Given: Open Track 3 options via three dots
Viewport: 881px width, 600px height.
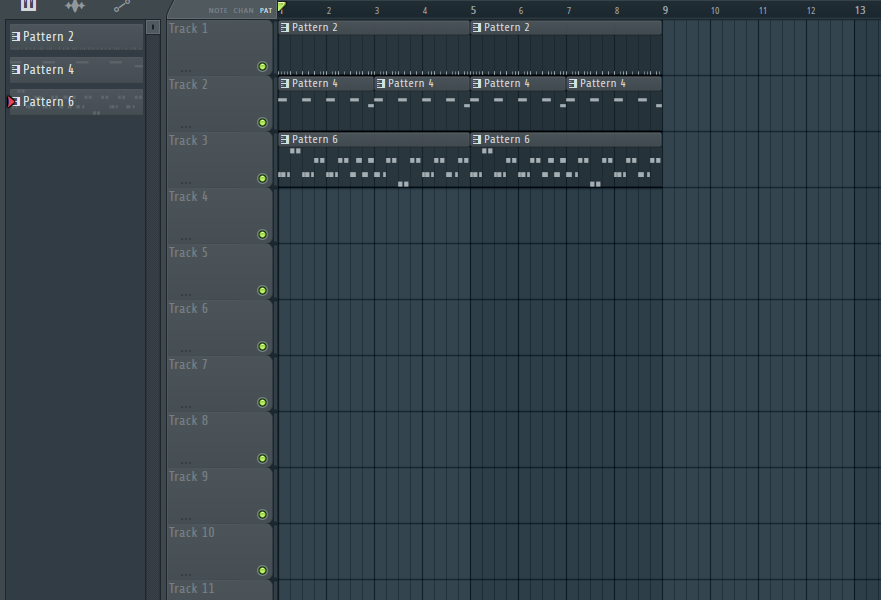Looking at the screenshot, I should point(185,180).
